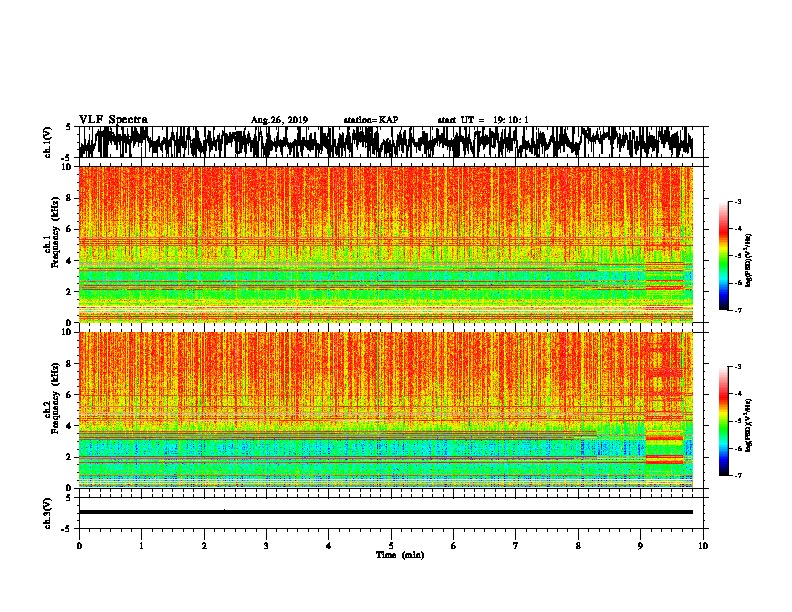Image resolution: width=792 pixels, height=612 pixels.
Task: Click the "-3" label on ch.2 color bar
Action: 737,367
